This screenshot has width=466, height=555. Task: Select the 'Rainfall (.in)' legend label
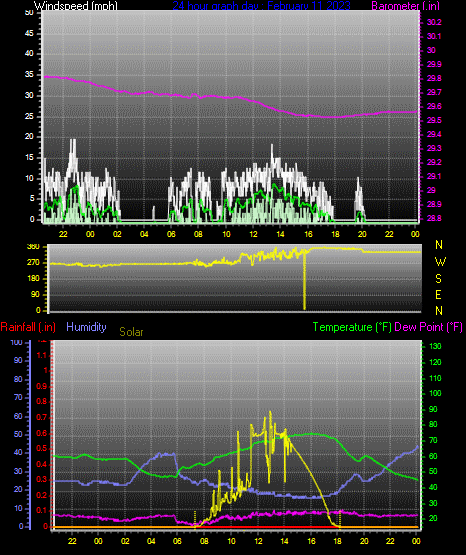28,327
